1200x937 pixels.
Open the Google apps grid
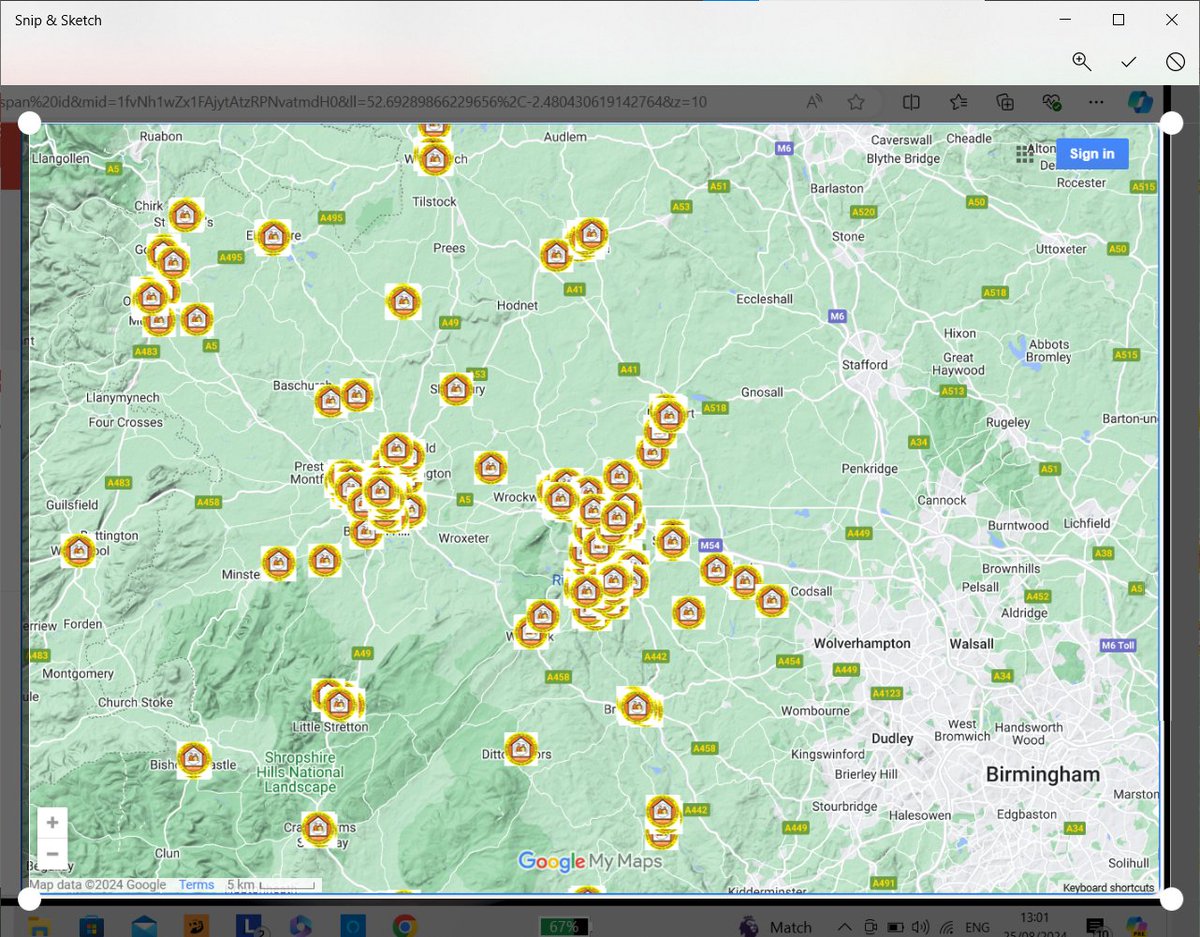(x=1024, y=154)
